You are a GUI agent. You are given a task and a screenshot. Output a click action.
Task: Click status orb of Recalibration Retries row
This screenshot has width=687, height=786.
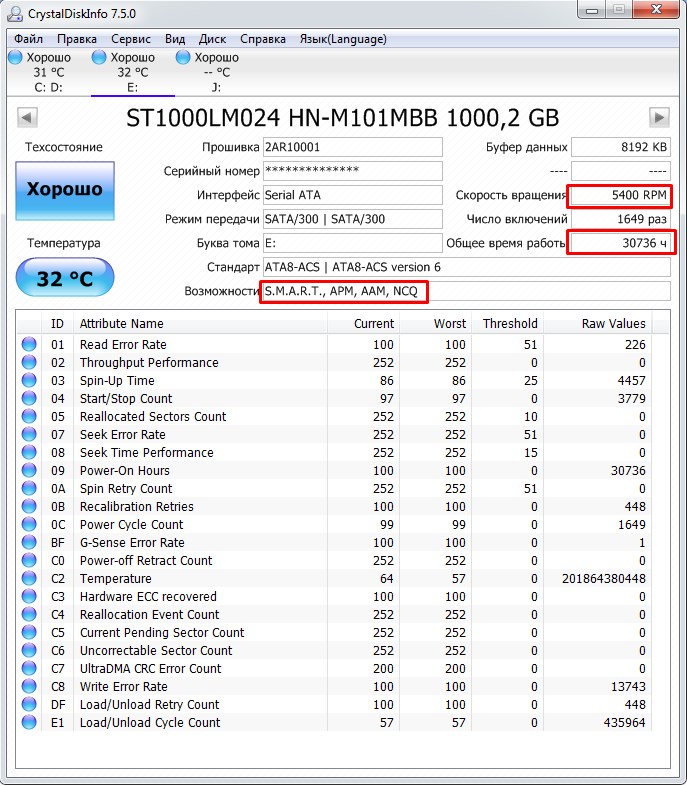click(29, 507)
